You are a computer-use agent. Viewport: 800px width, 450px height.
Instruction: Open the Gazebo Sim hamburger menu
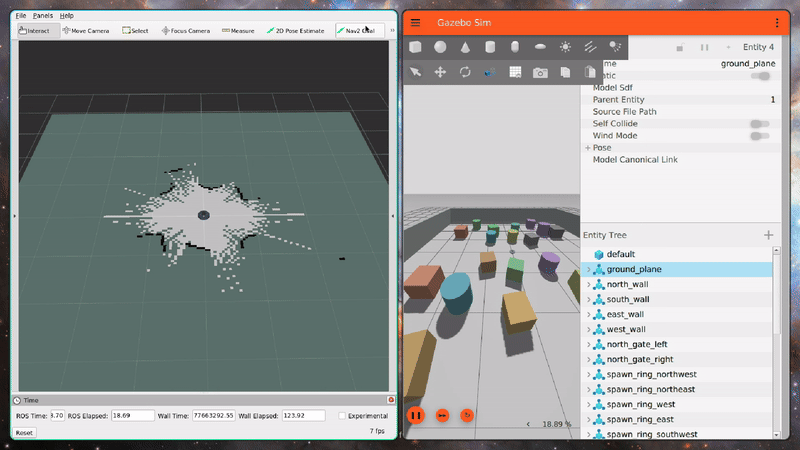point(415,22)
